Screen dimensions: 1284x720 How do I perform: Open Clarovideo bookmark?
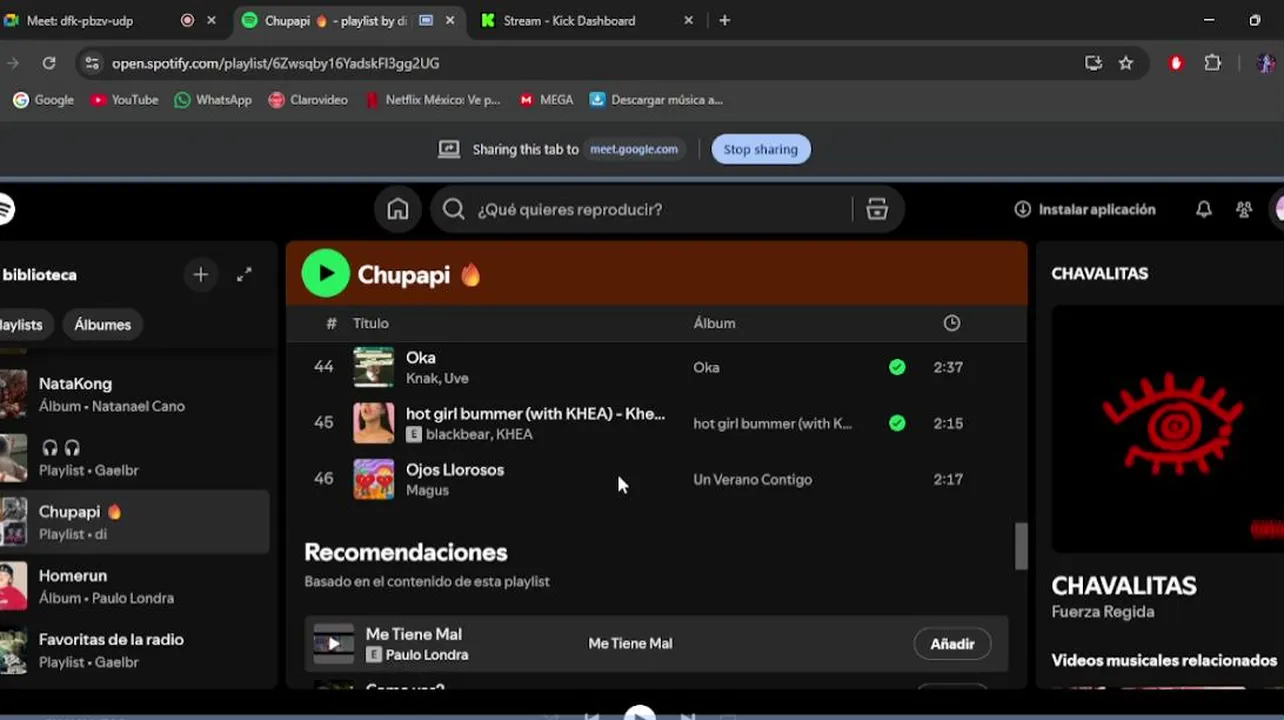(x=308, y=100)
